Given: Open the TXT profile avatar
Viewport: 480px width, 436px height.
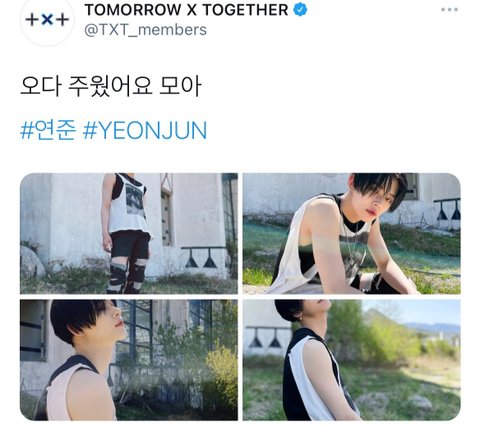Looking at the screenshot, I should click(x=47, y=20).
